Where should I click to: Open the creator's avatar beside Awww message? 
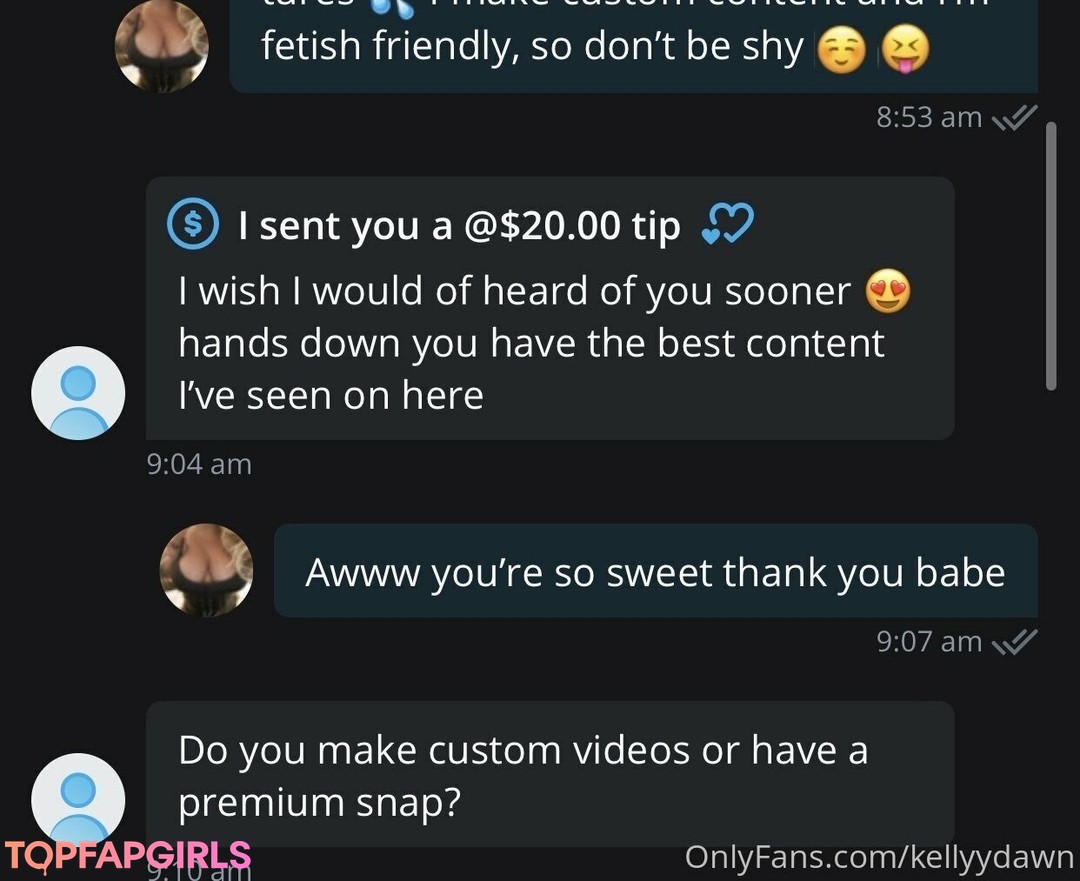207,570
